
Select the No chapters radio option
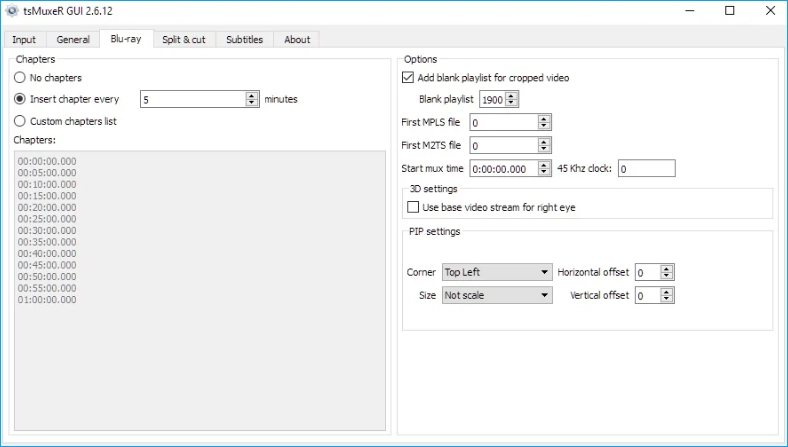coord(48,77)
